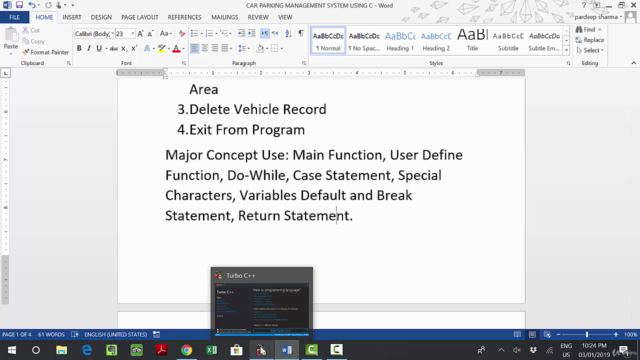This screenshot has height=360, width=640.
Task: Toggle underline formatting
Action: (x=99, y=49)
